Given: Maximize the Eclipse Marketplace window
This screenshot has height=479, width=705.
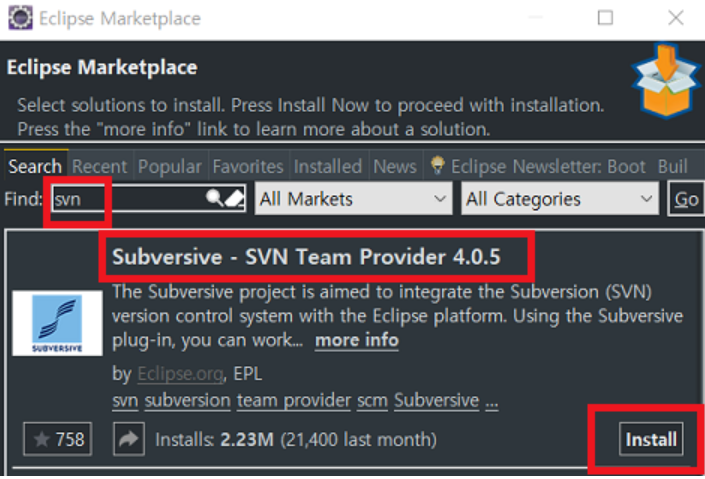Looking at the screenshot, I should pos(605,18).
